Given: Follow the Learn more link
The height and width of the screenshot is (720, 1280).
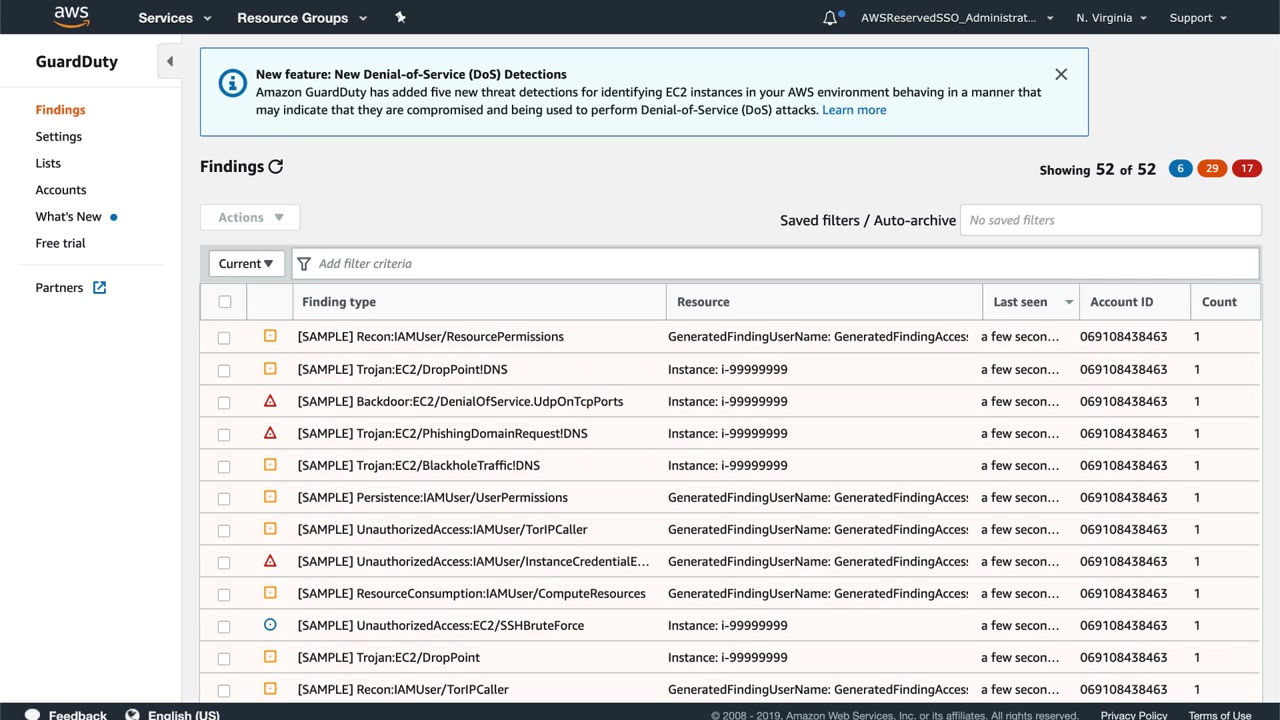Looking at the screenshot, I should 853,110.
